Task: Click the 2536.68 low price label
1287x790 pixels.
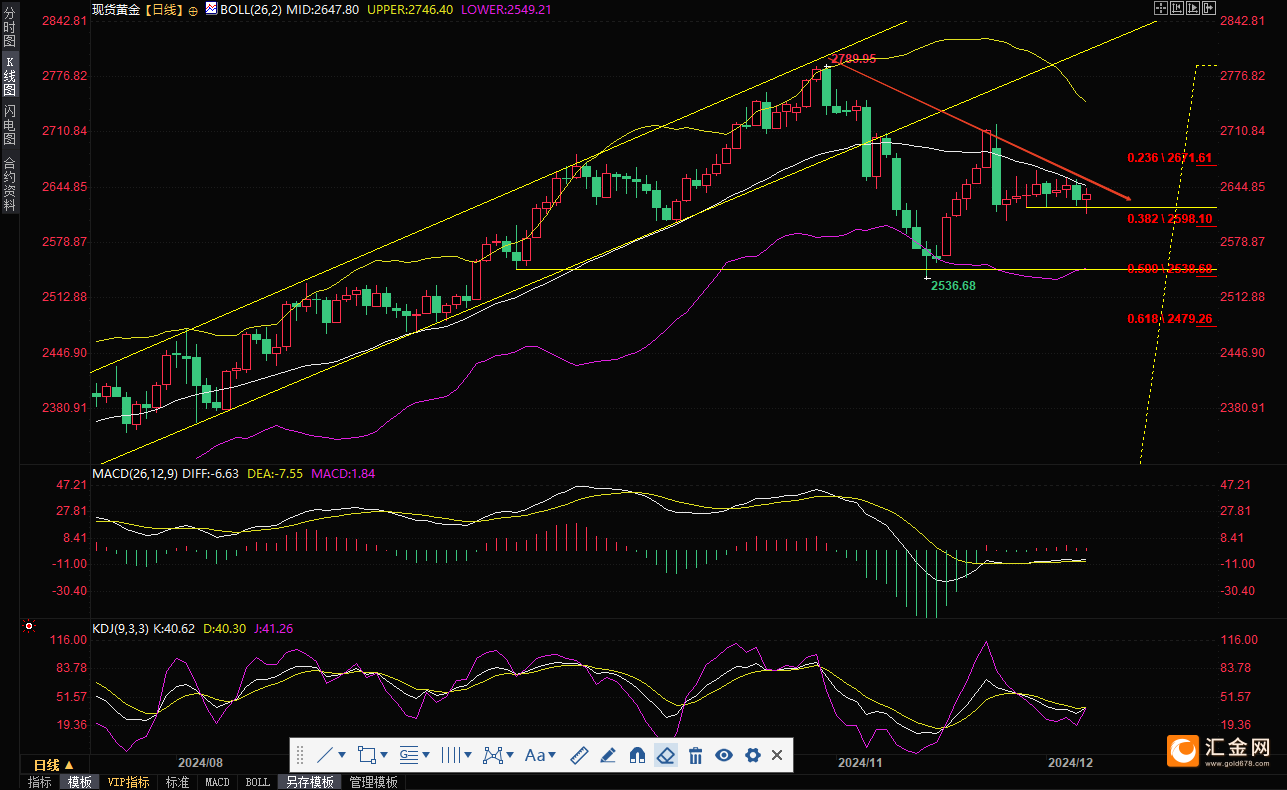Action: 955,285
